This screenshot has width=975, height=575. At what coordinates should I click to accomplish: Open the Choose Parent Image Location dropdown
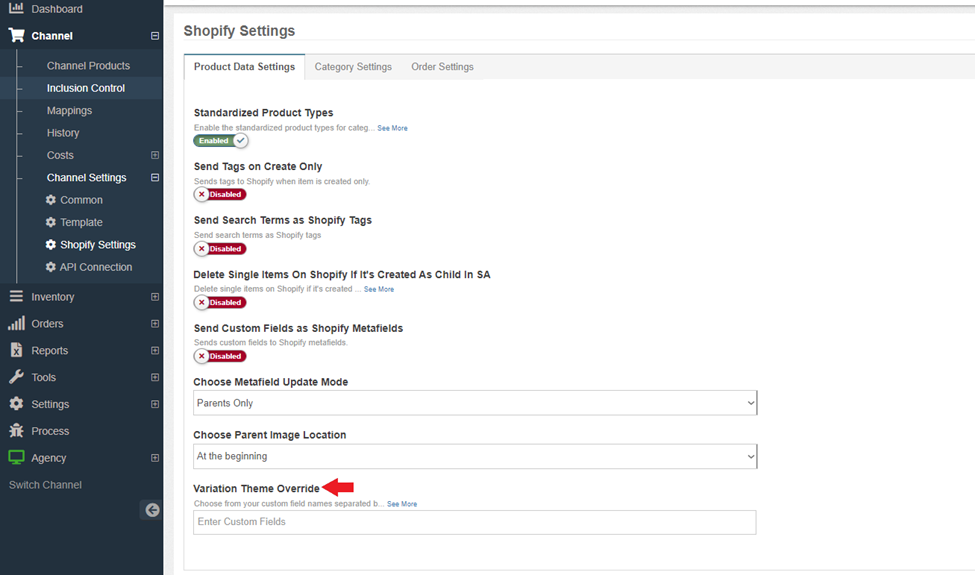tap(475, 456)
